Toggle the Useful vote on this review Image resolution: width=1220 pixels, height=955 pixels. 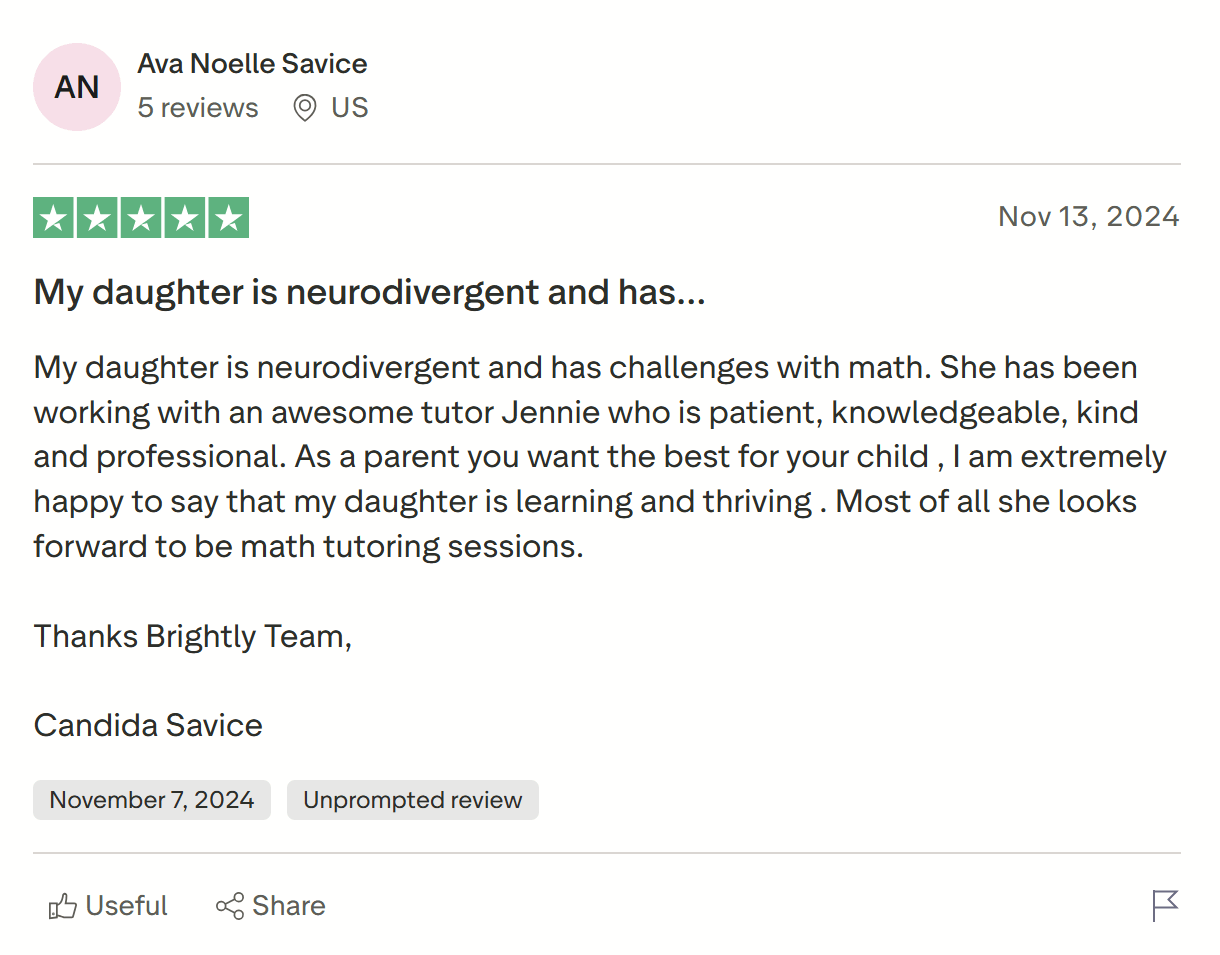[107, 905]
